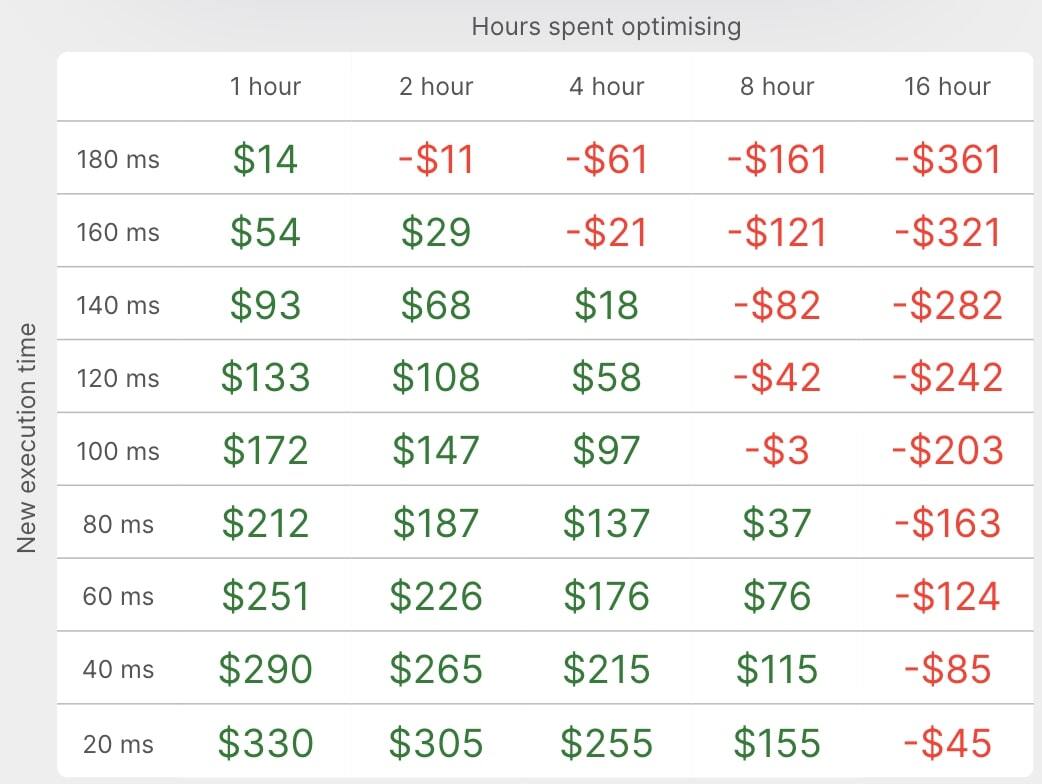Click the Hours spent optimising title
Screen dimensions: 1042x784
pyautogui.click(x=606, y=27)
